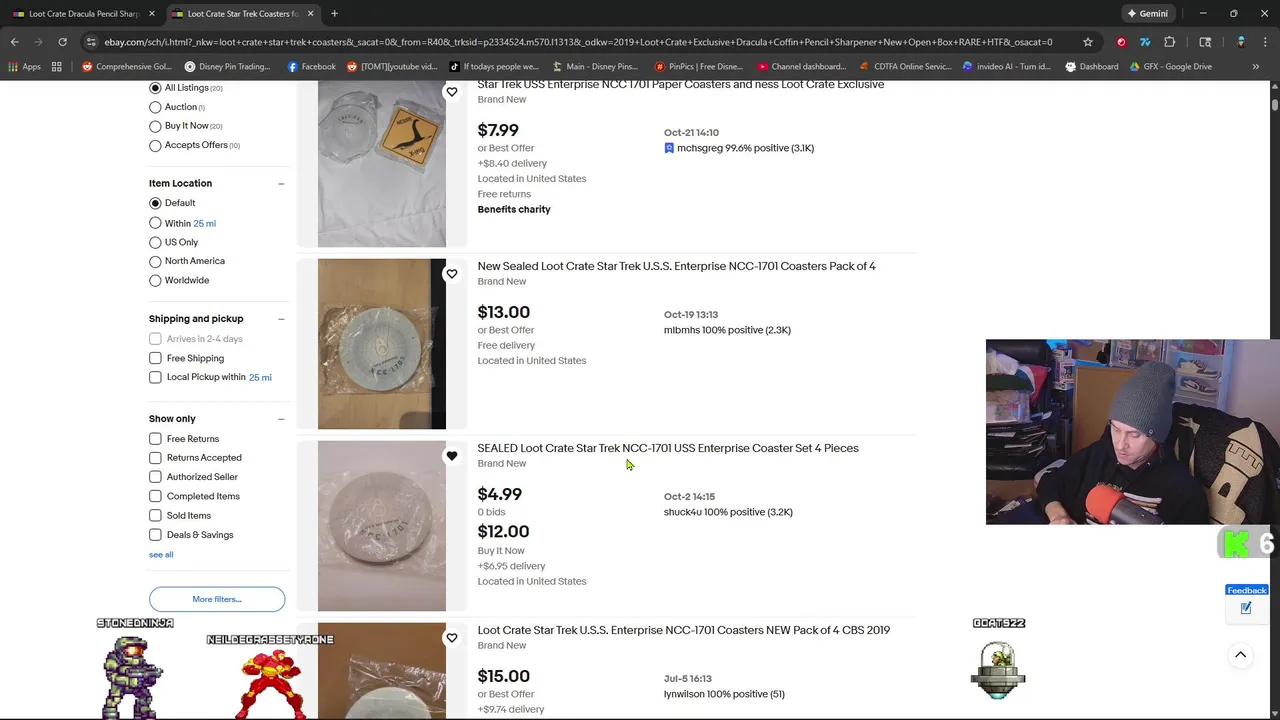
Task: Select the Buy It Now radio option
Action: click(155, 126)
